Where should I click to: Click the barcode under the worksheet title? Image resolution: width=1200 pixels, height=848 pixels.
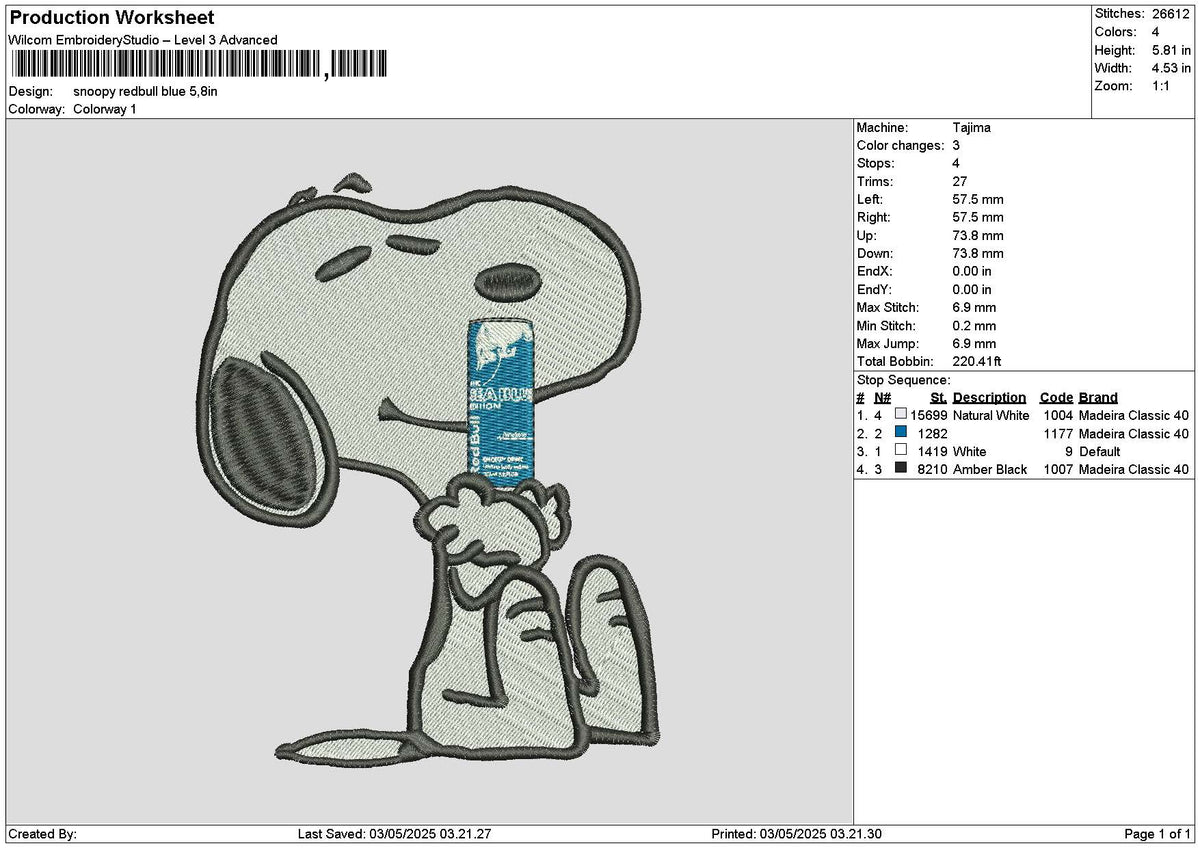click(x=198, y=66)
